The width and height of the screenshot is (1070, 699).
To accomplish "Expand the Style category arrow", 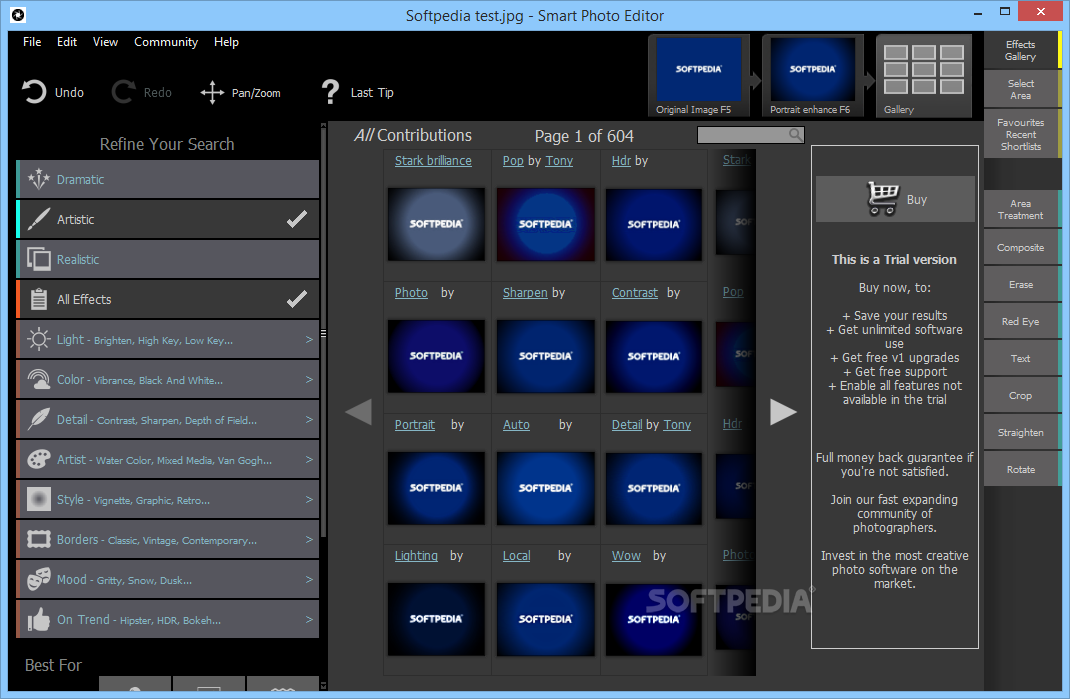I will (309, 499).
